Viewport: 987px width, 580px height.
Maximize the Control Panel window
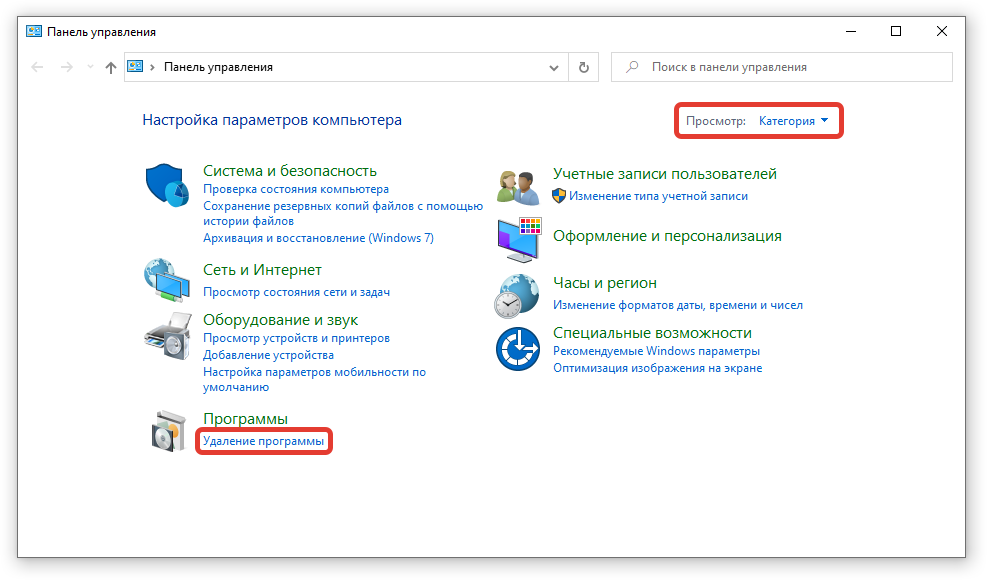coord(896,31)
